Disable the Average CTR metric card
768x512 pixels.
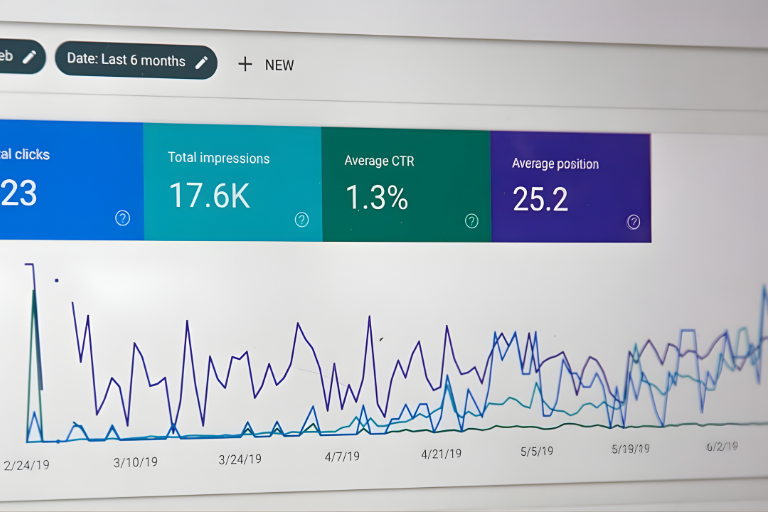tap(405, 184)
